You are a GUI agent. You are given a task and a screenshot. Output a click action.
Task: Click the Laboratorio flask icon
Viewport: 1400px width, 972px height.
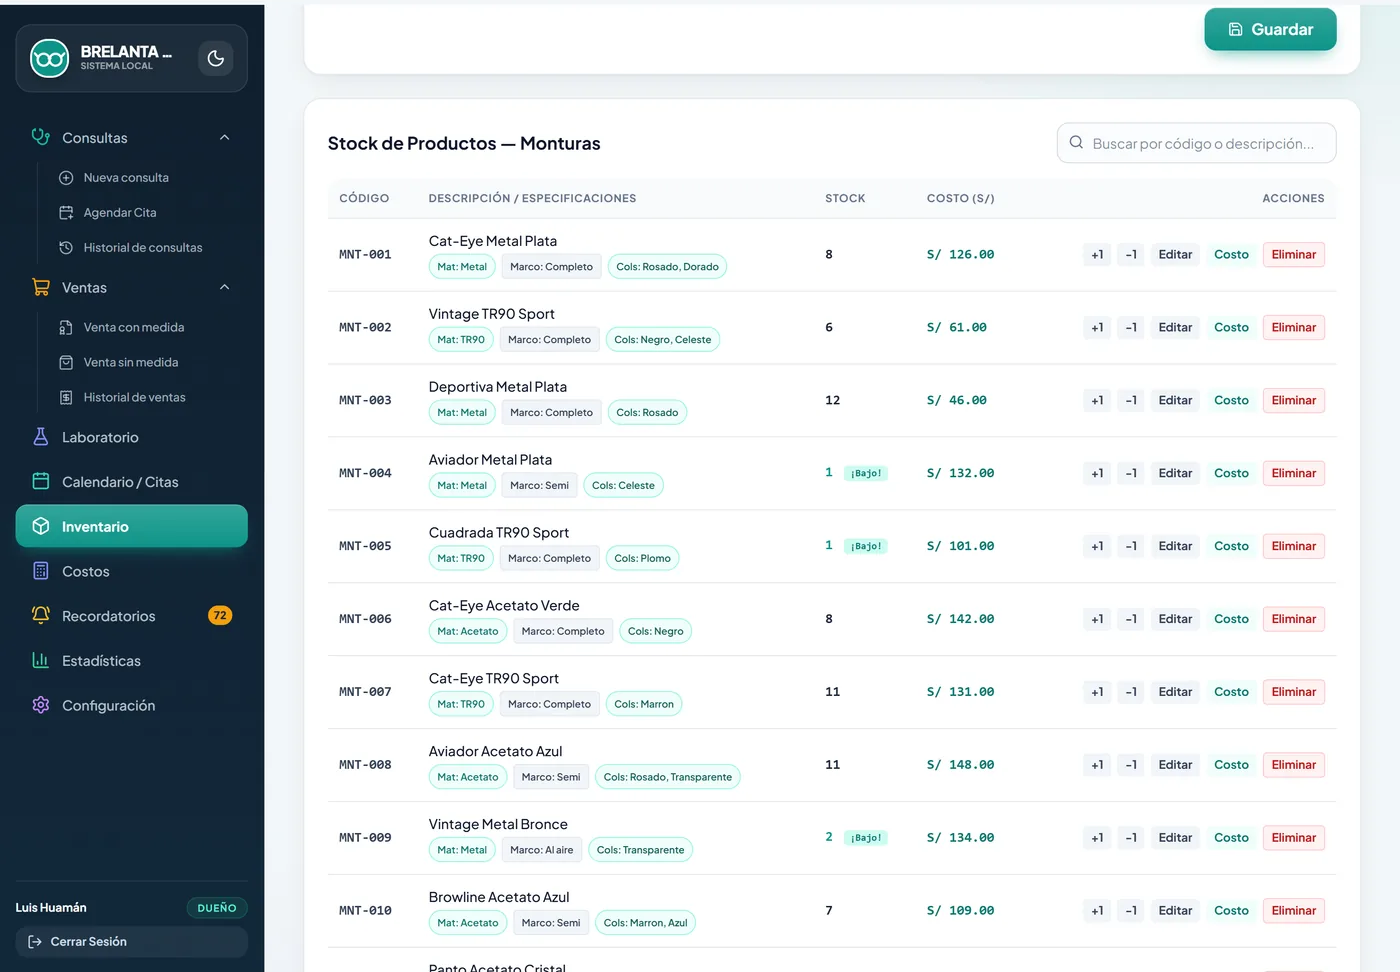pyautogui.click(x=41, y=437)
